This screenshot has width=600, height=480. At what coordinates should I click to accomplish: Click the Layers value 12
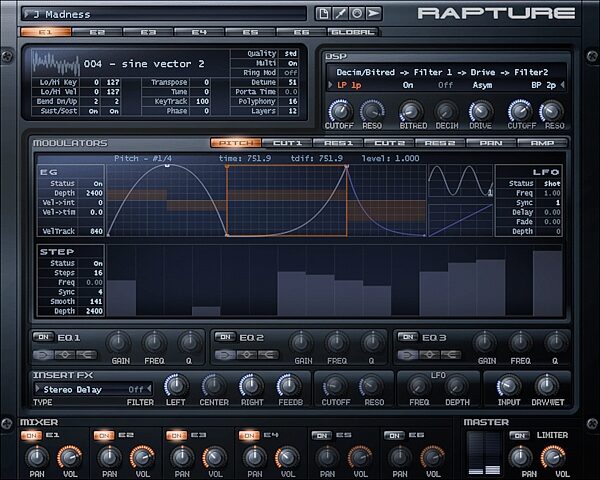pyautogui.click(x=292, y=111)
